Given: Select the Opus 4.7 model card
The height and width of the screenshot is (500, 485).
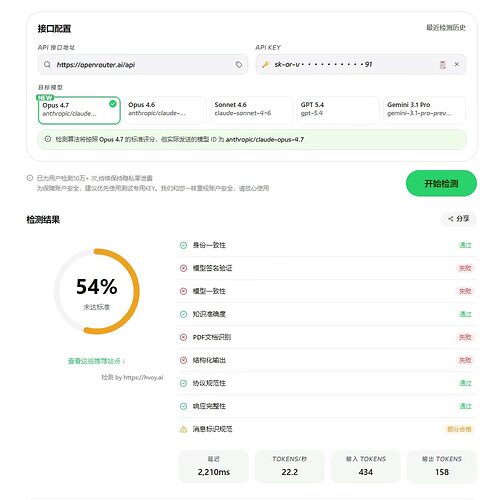Looking at the screenshot, I should click(79, 110).
